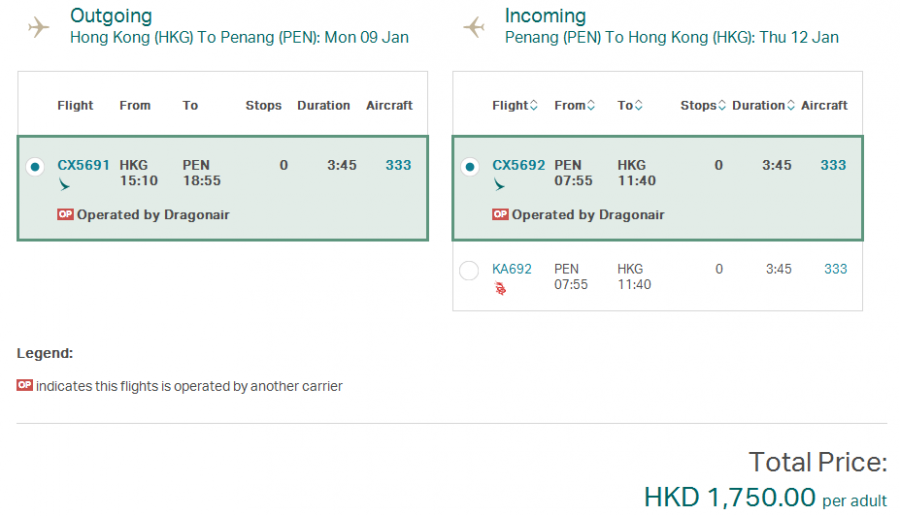Click OP badge in incoming CX5692 row
The height and width of the screenshot is (516, 900).
[501, 214]
